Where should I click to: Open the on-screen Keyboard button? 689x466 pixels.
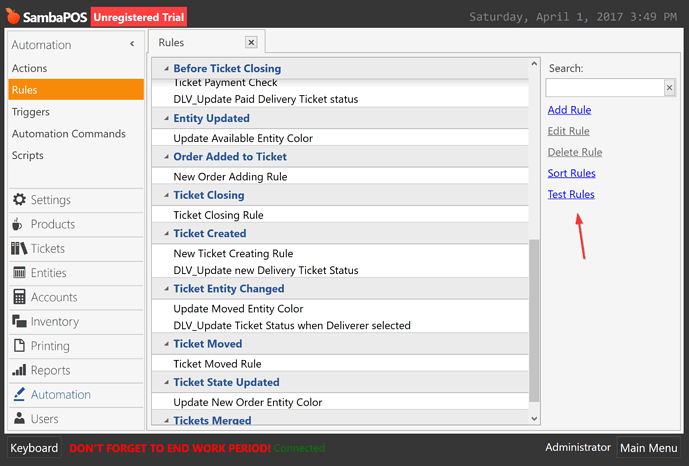coord(34,448)
